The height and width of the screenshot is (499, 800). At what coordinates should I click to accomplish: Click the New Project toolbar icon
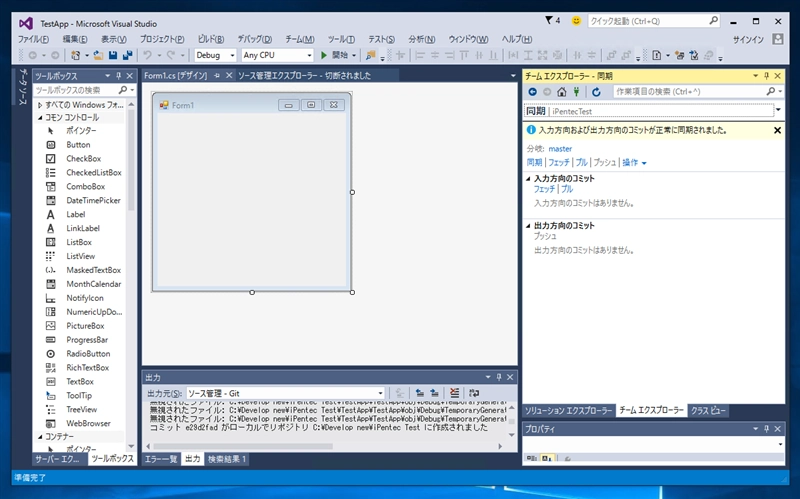pyautogui.click(x=76, y=55)
